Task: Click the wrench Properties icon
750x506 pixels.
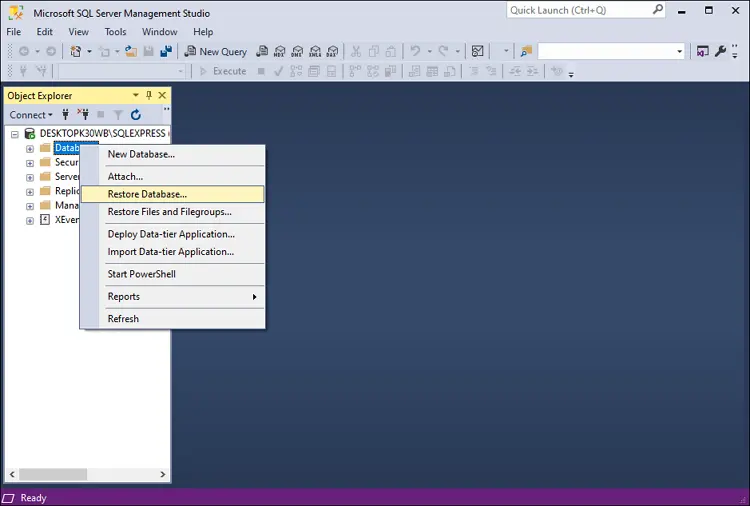Action: [x=720, y=51]
